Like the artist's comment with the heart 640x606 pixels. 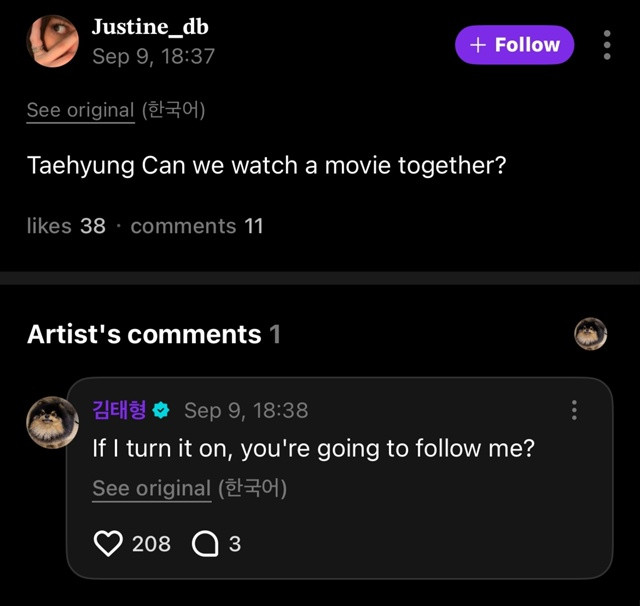pyautogui.click(x=106, y=543)
